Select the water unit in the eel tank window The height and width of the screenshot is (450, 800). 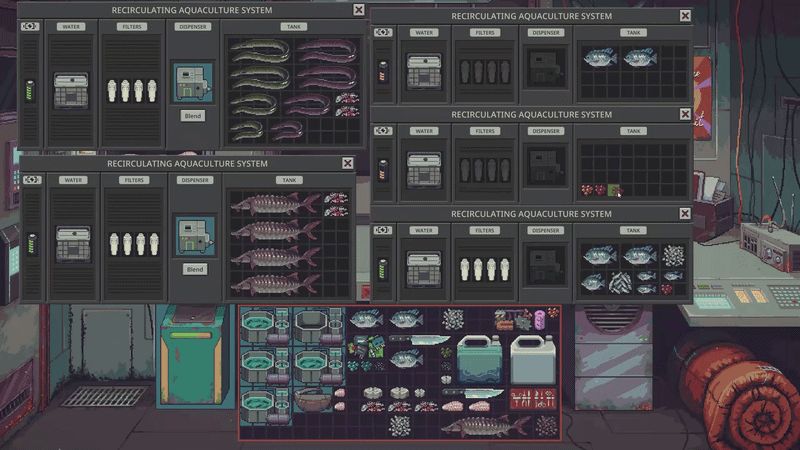coord(71,91)
